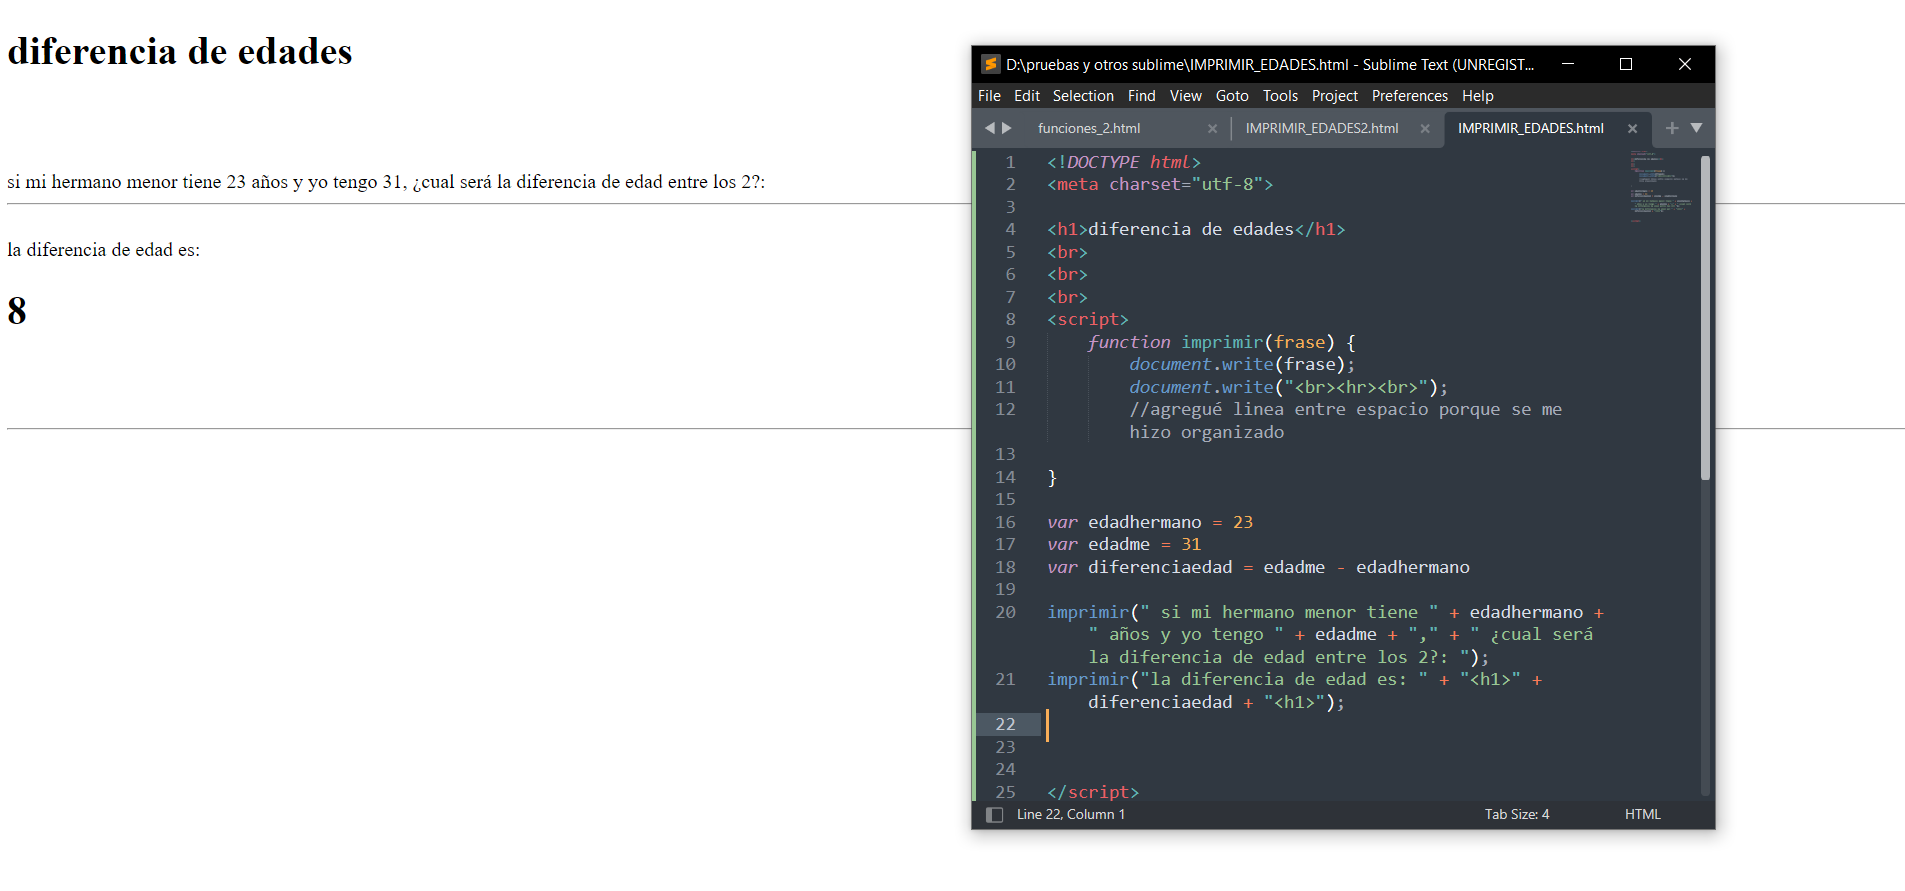Open the Help menu
Image resolution: width=1905 pixels, height=891 pixels.
(1477, 96)
